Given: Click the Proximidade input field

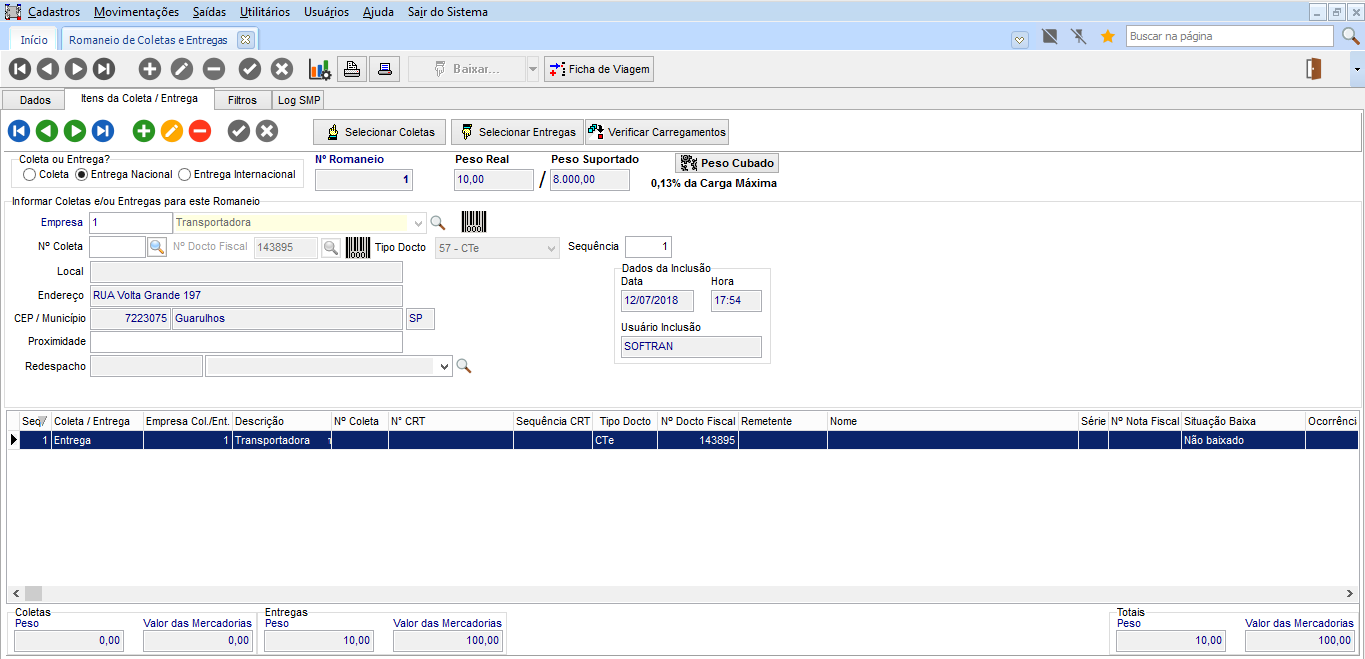Looking at the screenshot, I should pyautogui.click(x=246, y=342).
